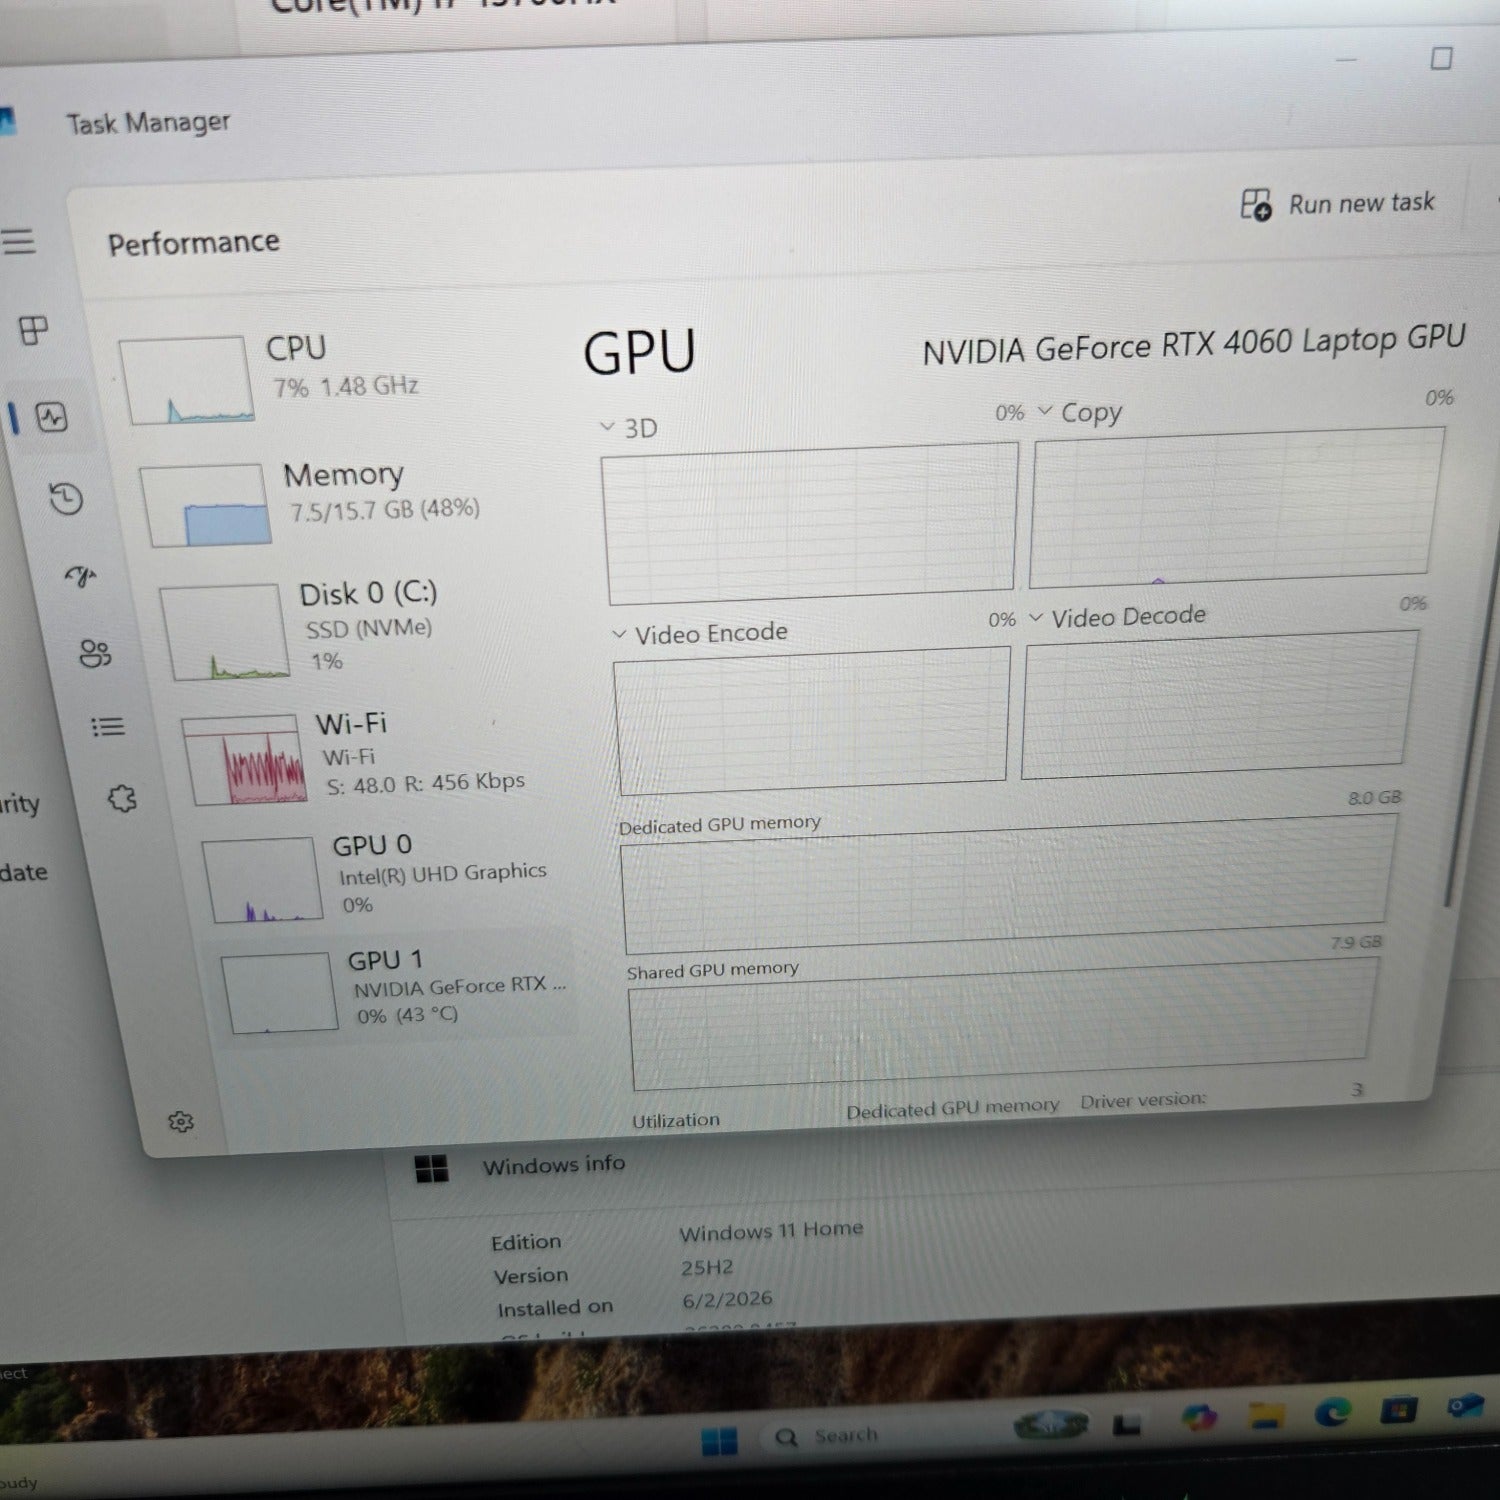Click the CPU usage mini graph
Image resolution: width=1500 pixels, height=1500 pixels.
point(186,380)
